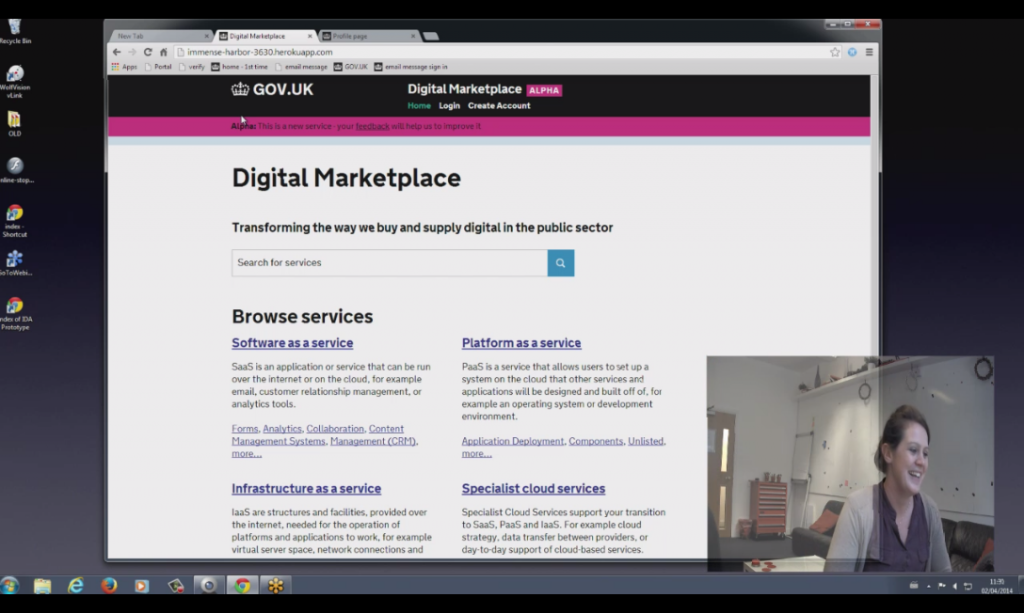1024x613 pixels.
Task: Launch Internet Explorer from the taskbar
Action: (76, 586)
